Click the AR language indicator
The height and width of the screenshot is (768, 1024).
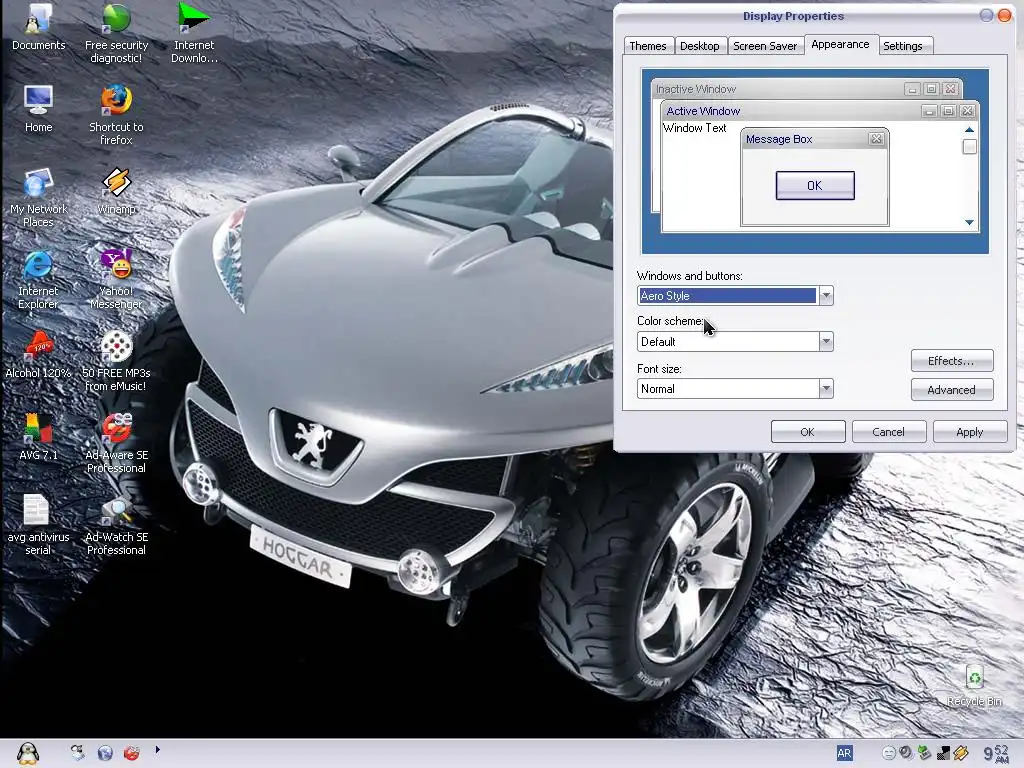coord(844,753)
